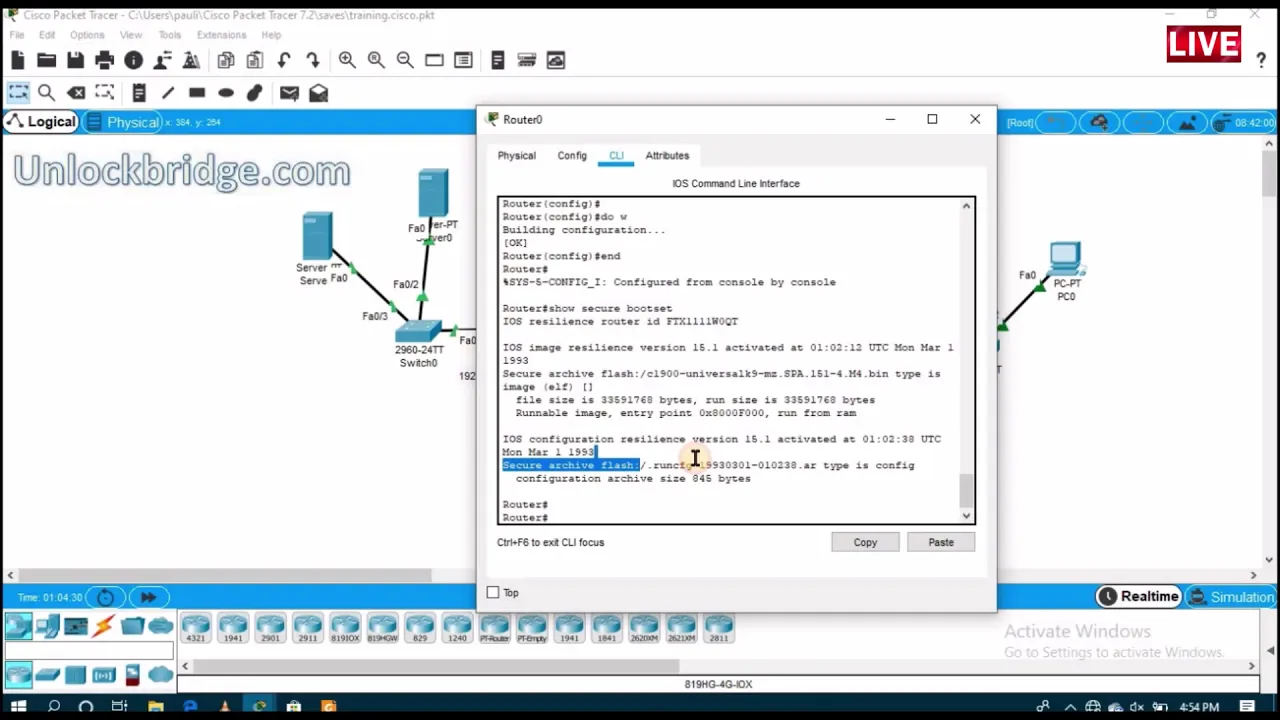Choose the Draw Ellipse tool
Viewport: 1280px width, 720px height.
coord(226,93)
